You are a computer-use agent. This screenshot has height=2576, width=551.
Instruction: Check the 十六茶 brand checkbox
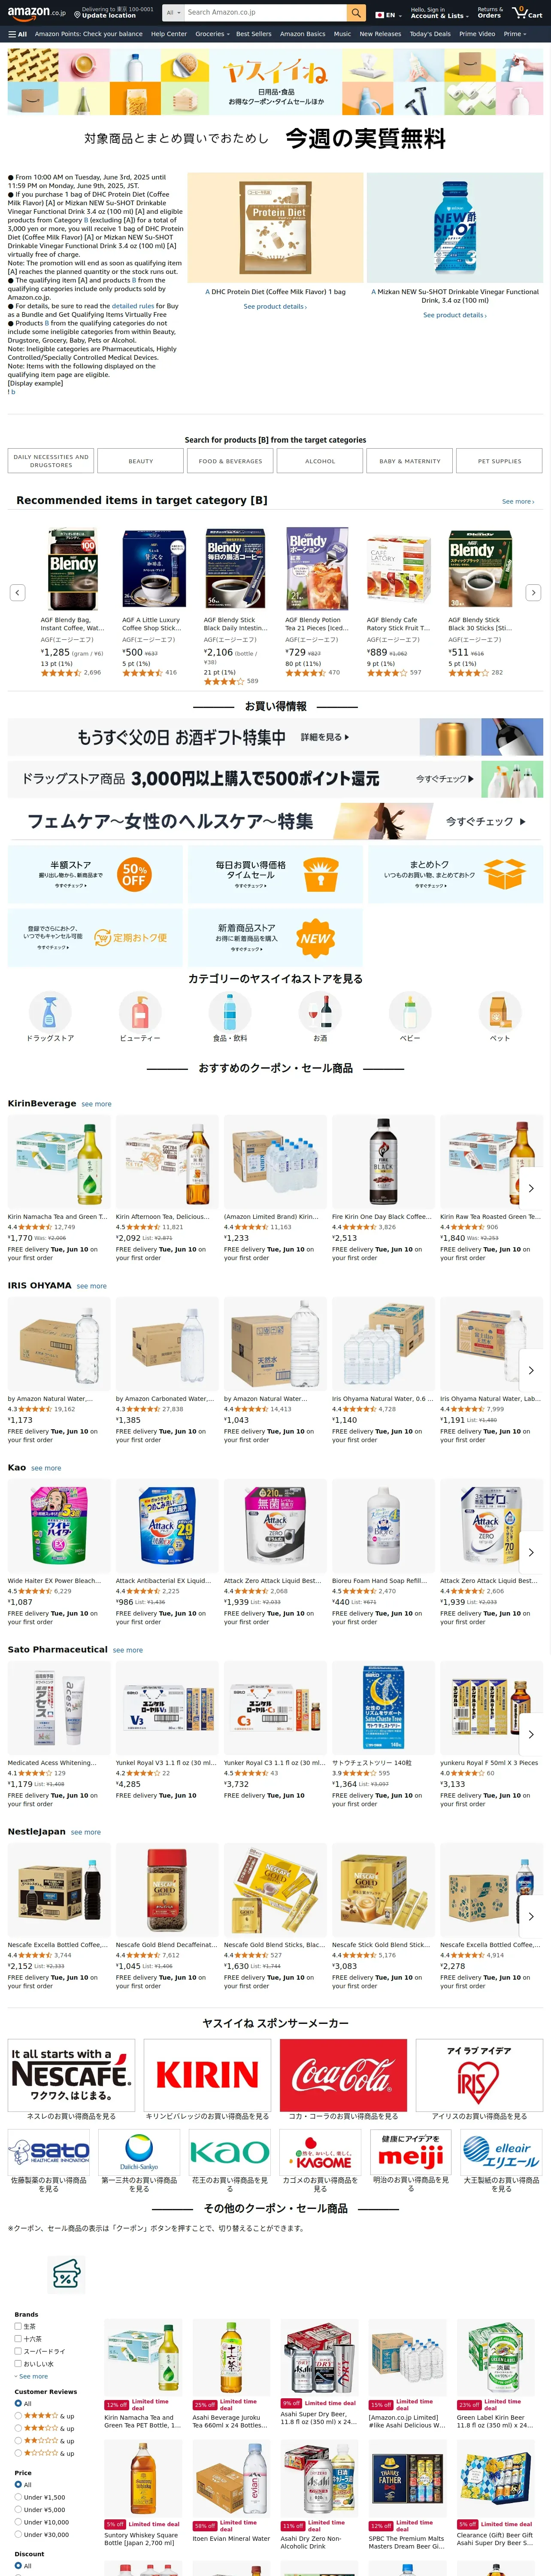tap(18, 2339)
